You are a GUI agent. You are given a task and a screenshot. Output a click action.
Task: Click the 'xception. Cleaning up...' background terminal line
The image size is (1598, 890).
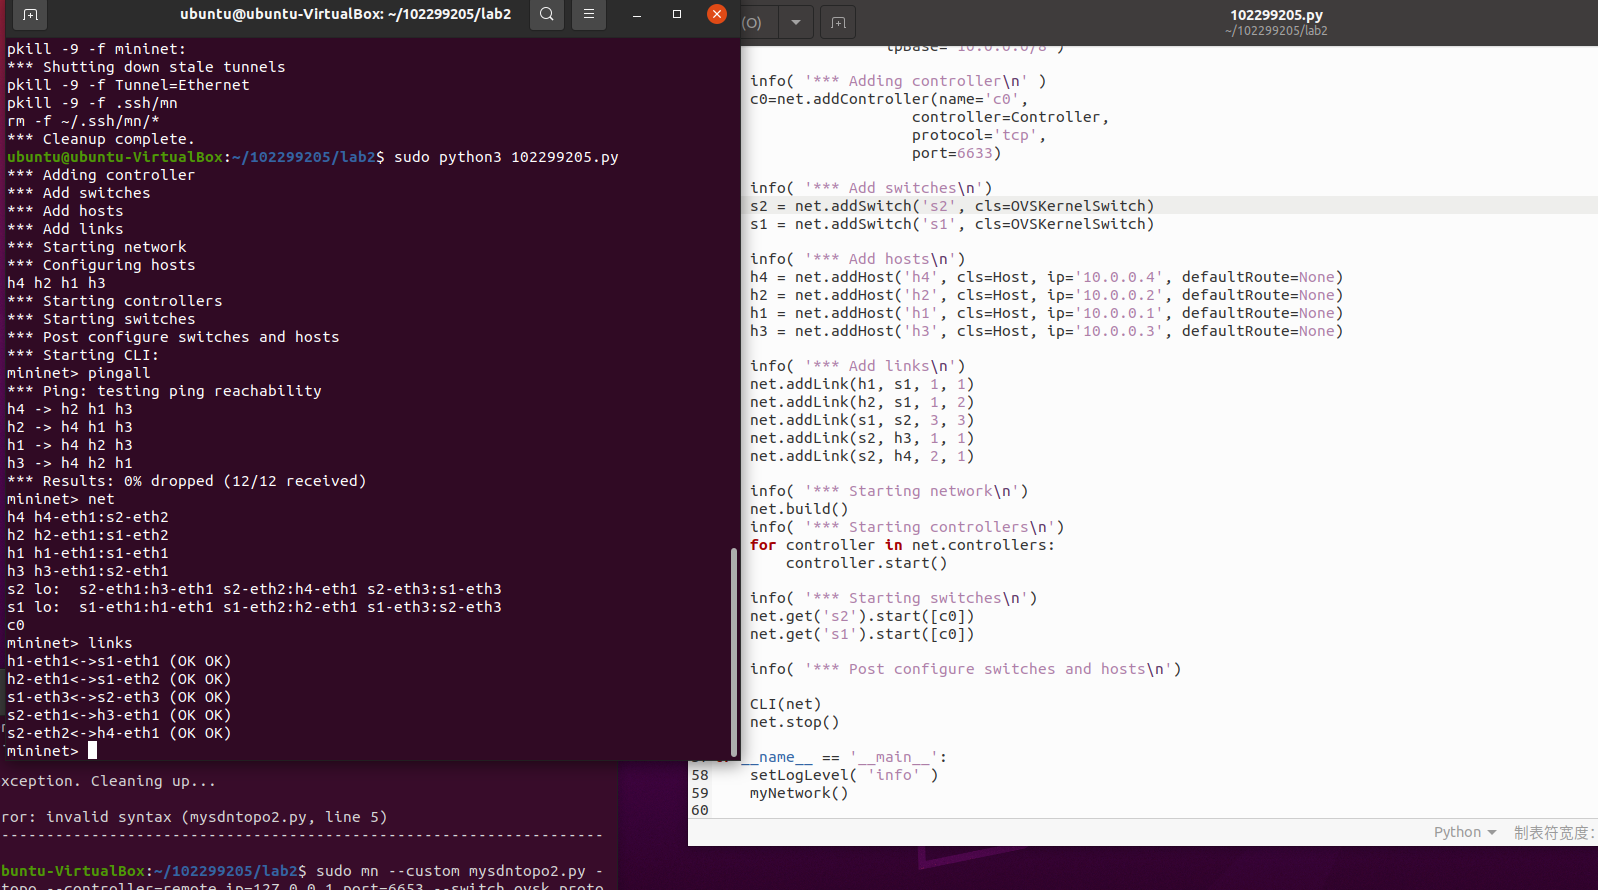(108, 781)
